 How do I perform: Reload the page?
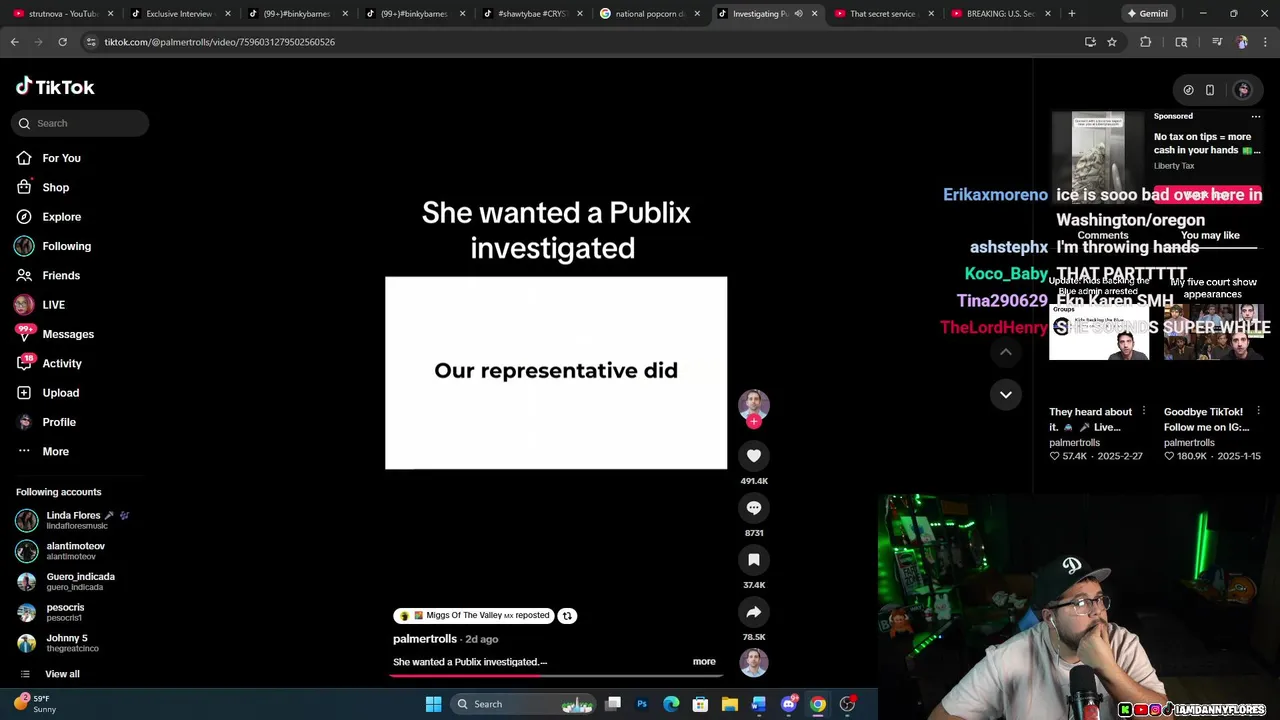click(x=62, y=42)
